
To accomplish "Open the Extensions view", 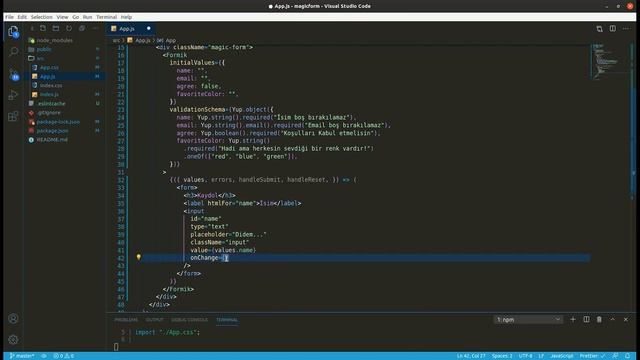I will 13,116.
